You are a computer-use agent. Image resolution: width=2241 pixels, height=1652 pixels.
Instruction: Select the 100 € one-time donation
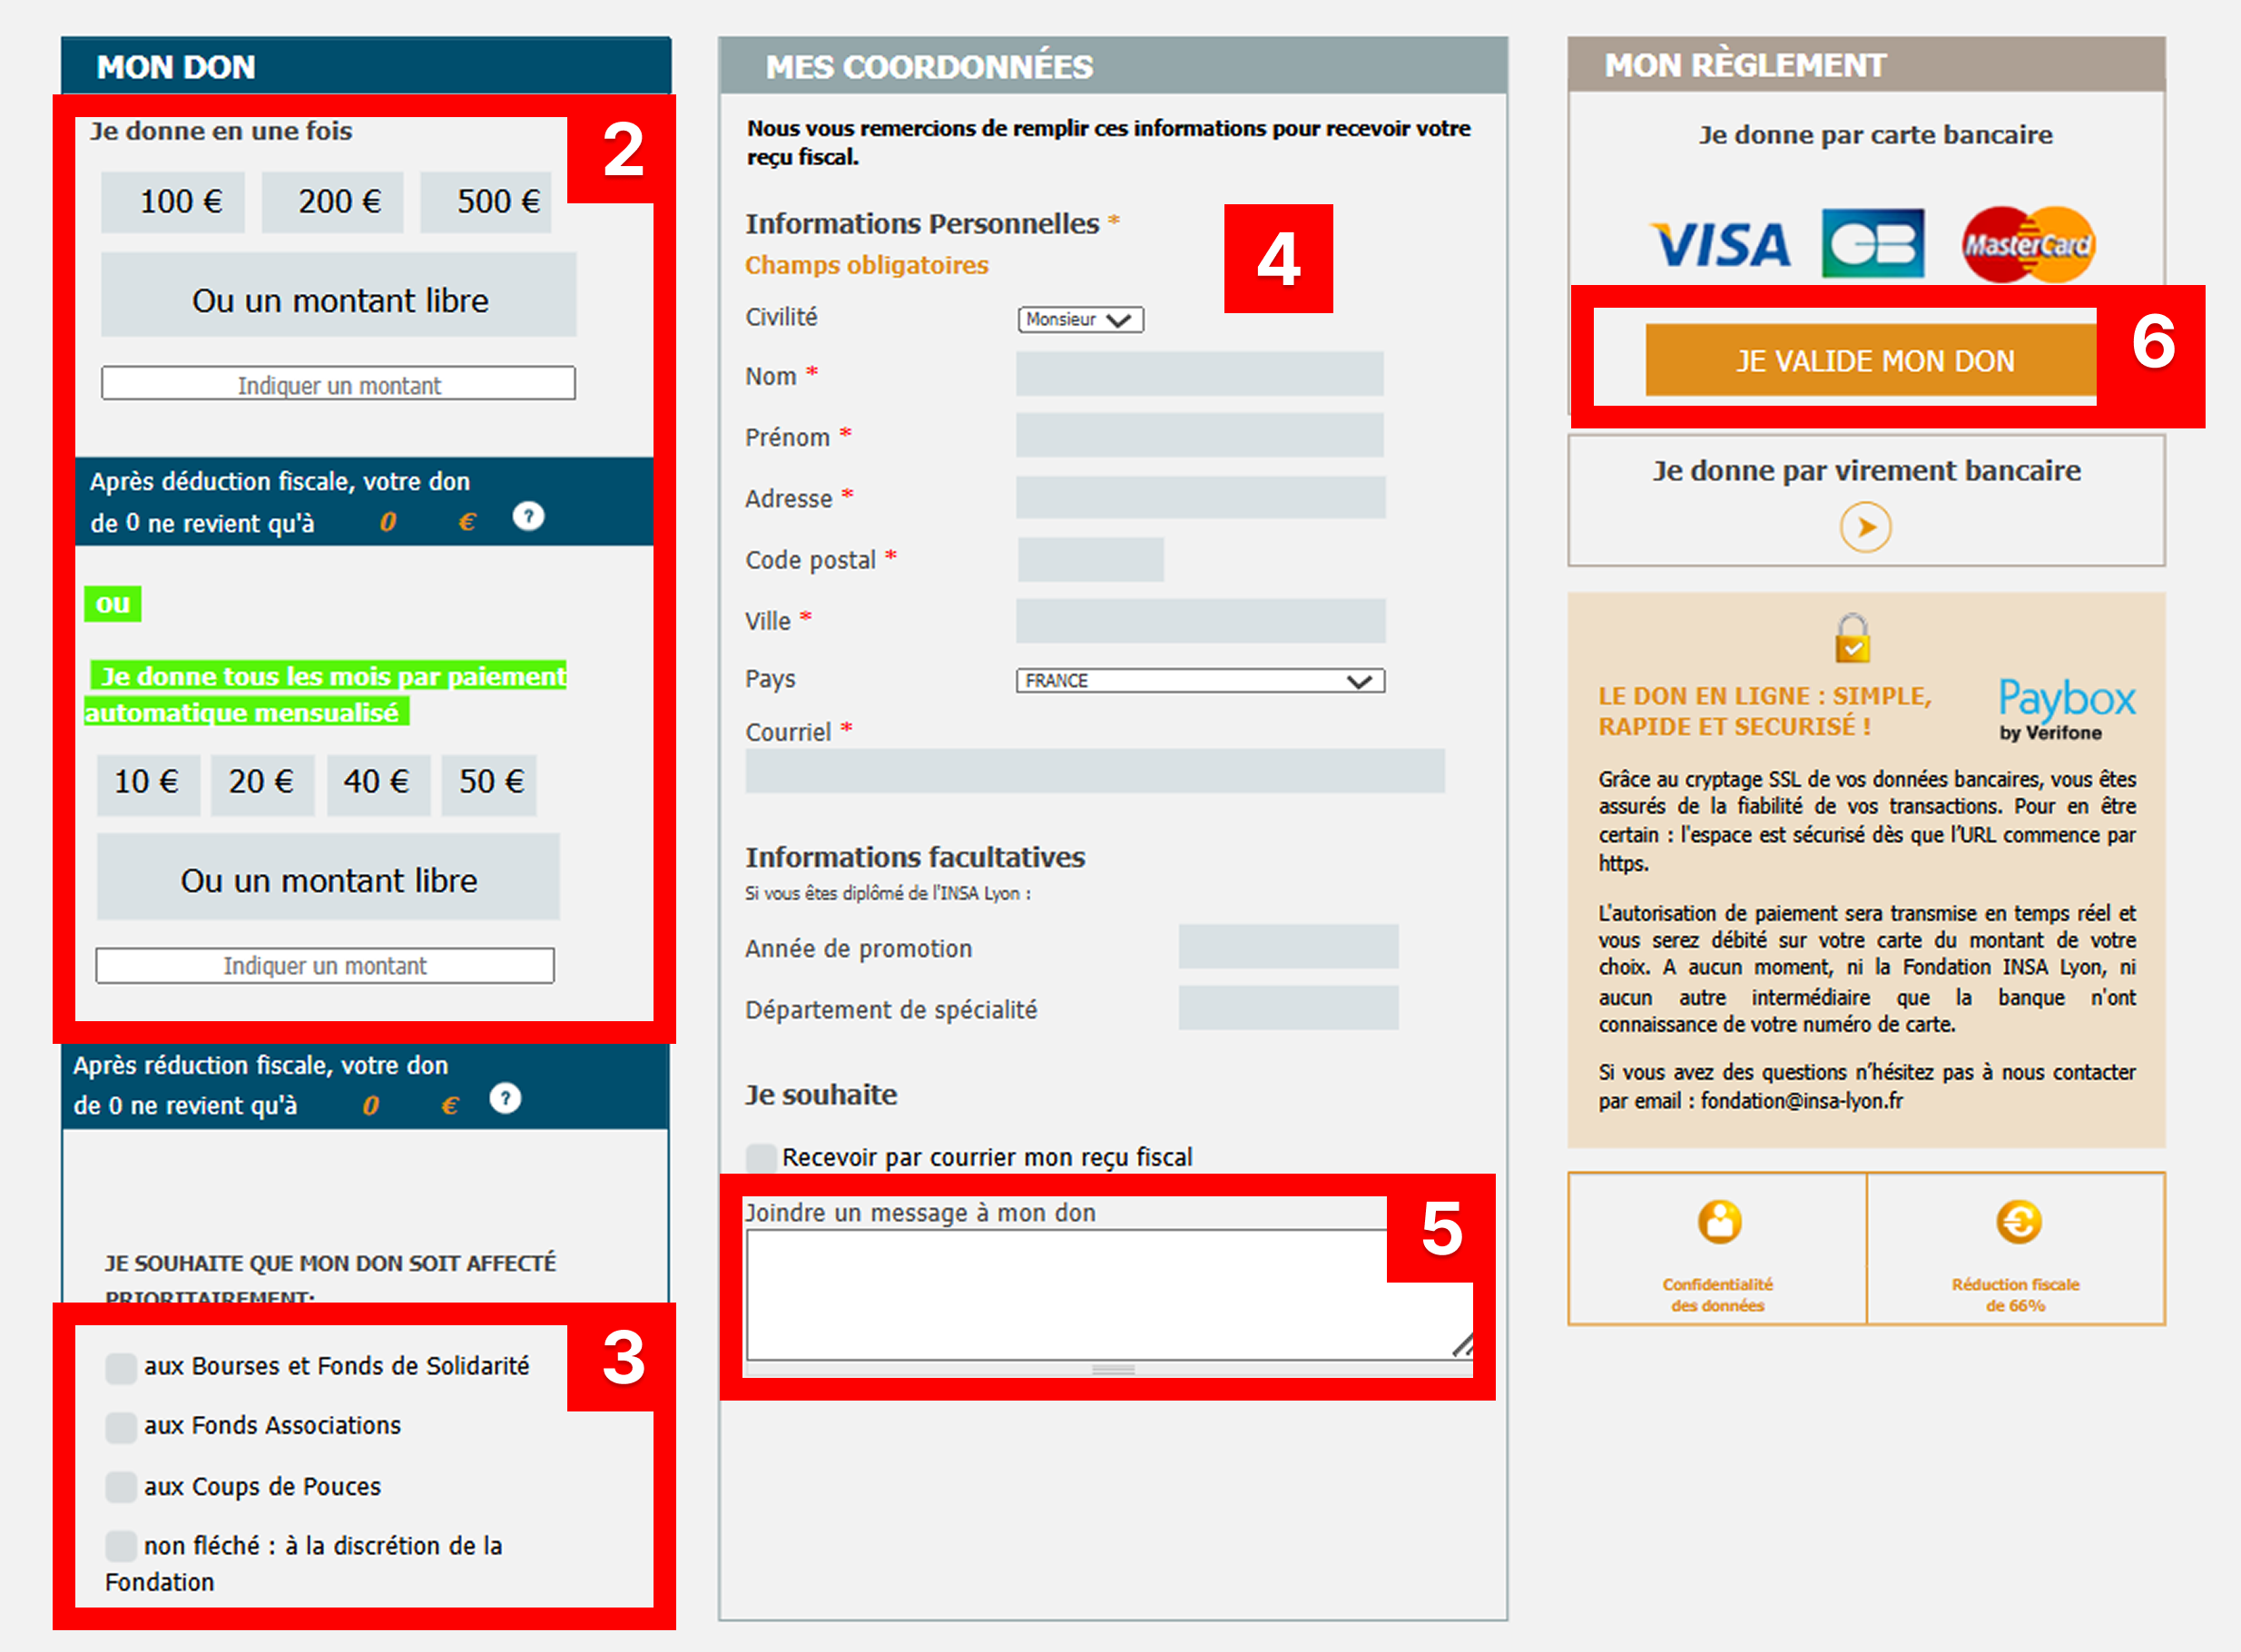tap(173, 202)
